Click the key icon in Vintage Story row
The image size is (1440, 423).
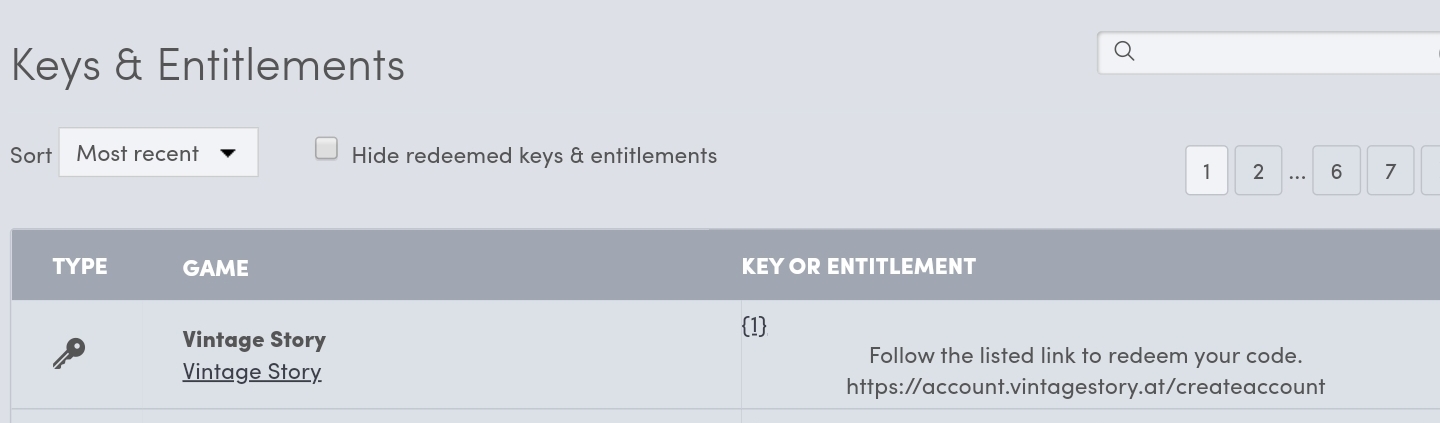point(69,354)
